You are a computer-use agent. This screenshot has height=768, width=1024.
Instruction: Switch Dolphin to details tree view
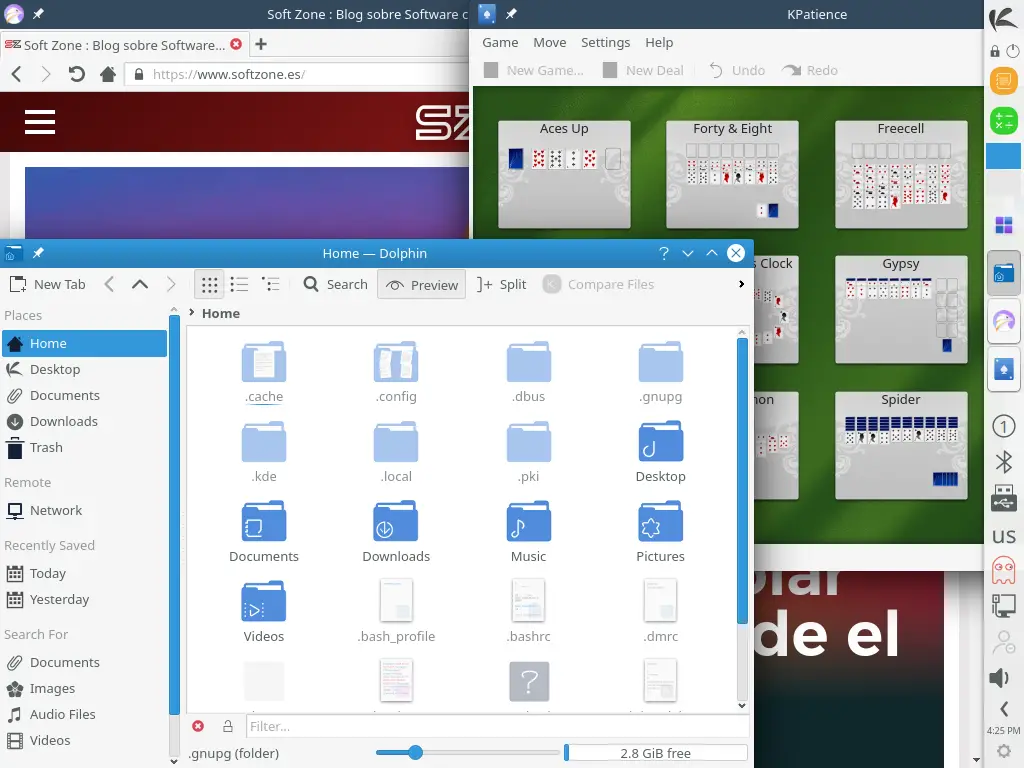(x=270, y=285)
